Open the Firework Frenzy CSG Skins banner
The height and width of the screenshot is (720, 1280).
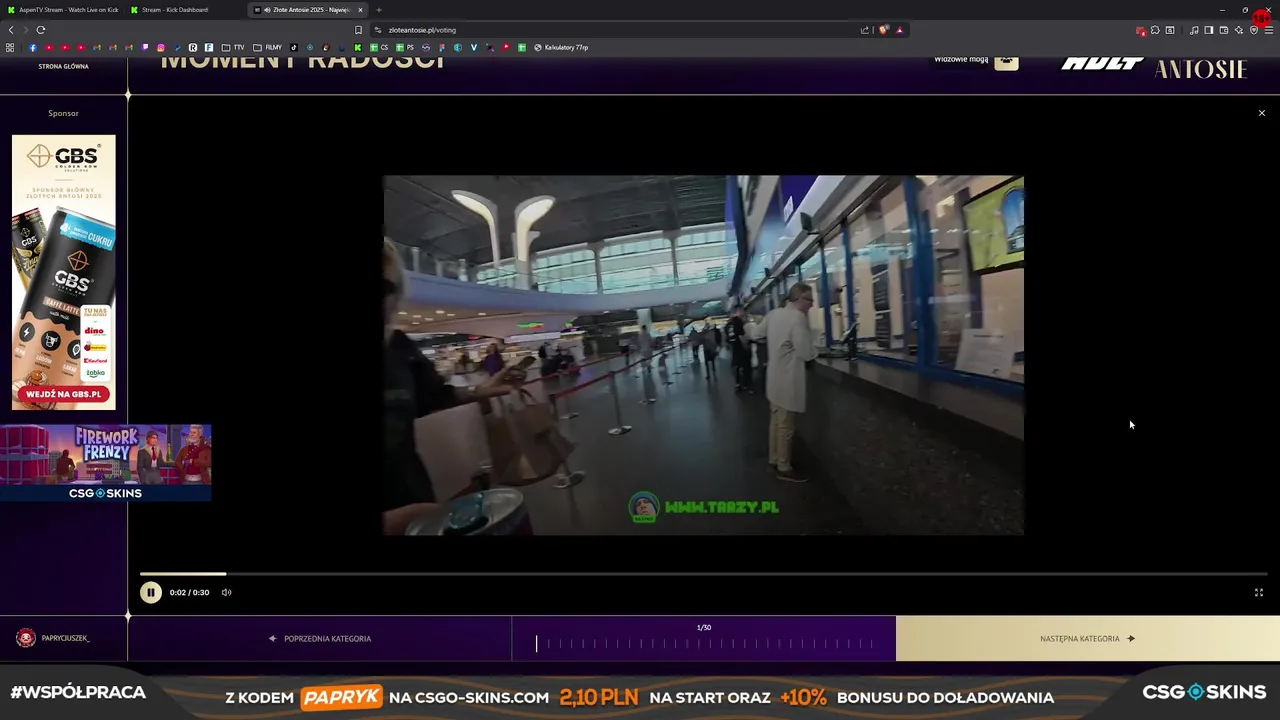click(105, 463)
